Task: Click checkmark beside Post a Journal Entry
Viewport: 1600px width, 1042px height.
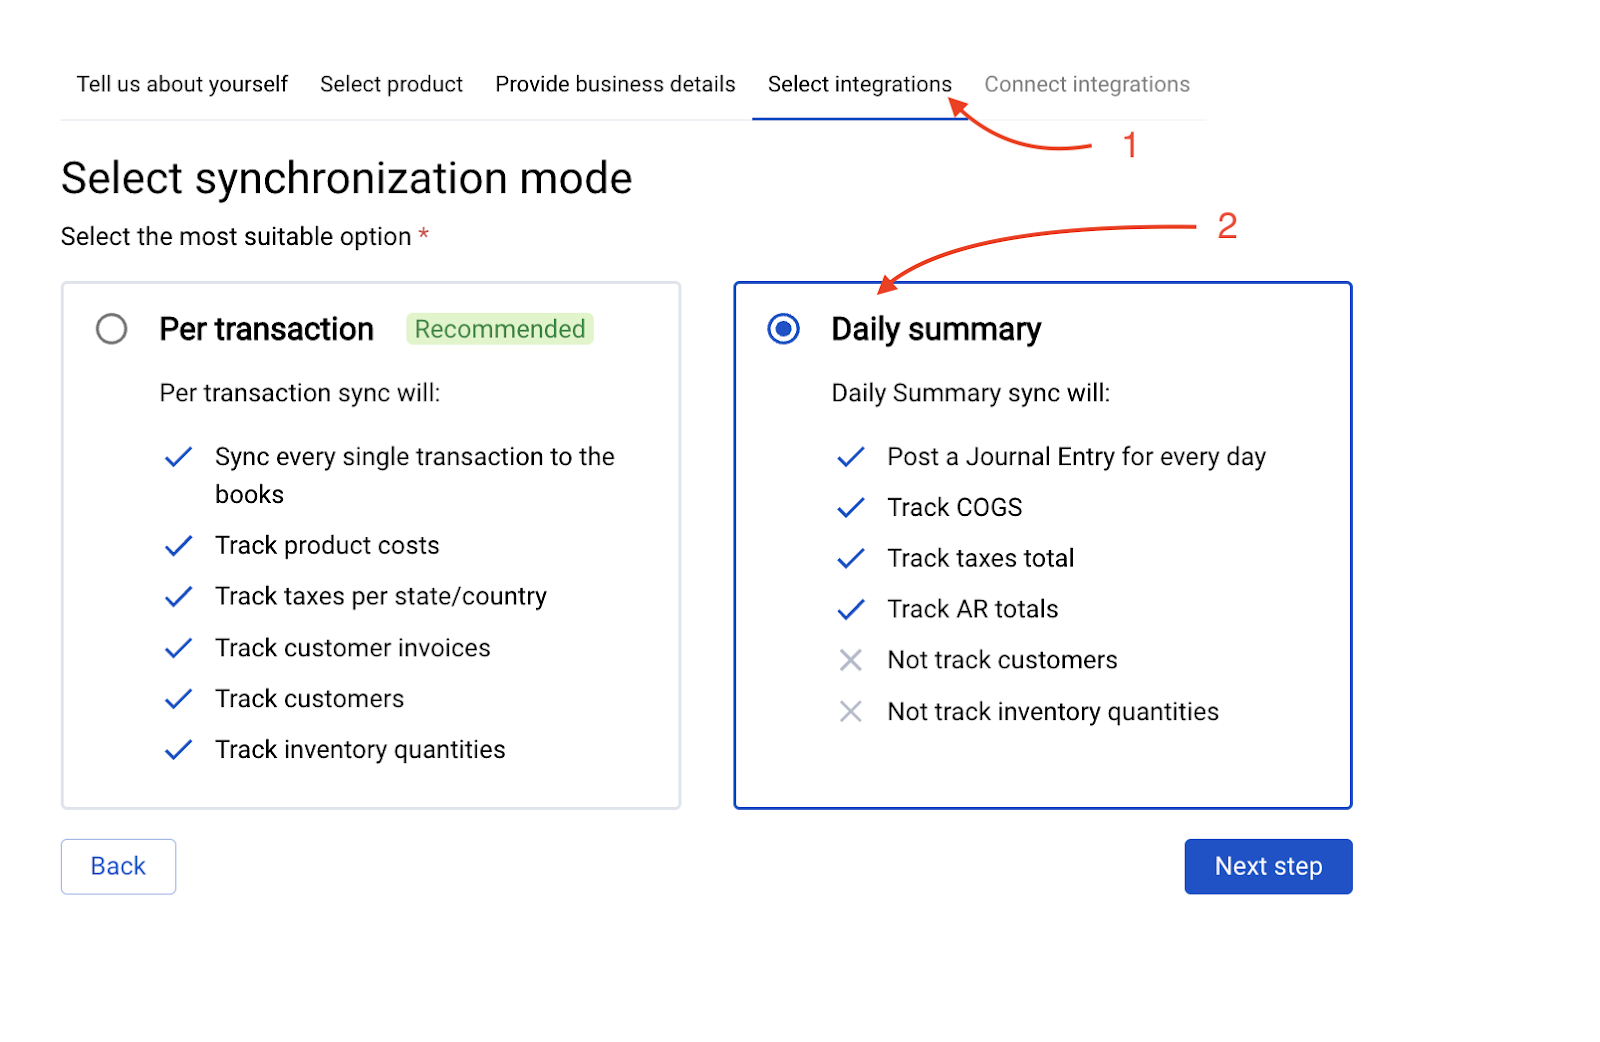Action: (851, 457)
